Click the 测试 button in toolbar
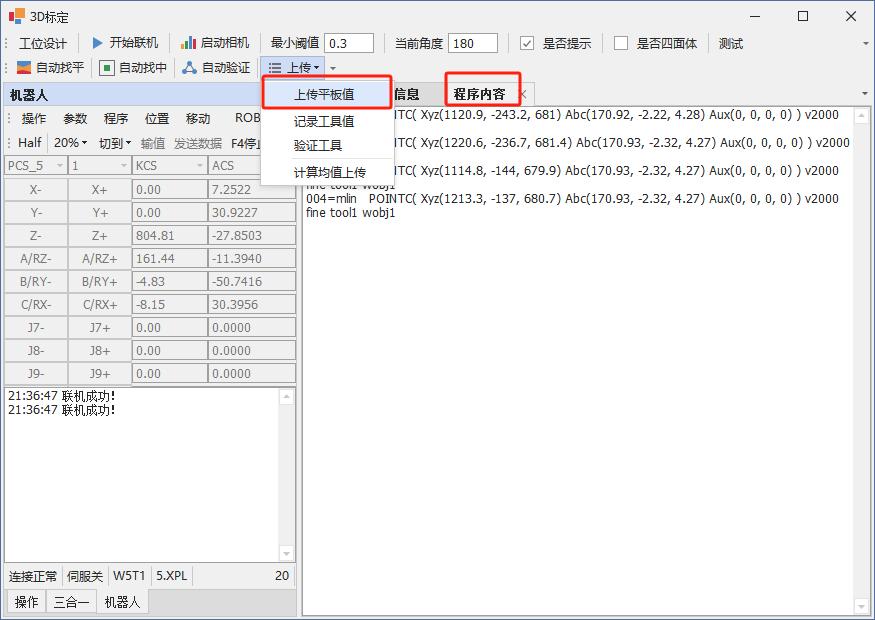This screenshot has width=875, height=620. (730, 43)
